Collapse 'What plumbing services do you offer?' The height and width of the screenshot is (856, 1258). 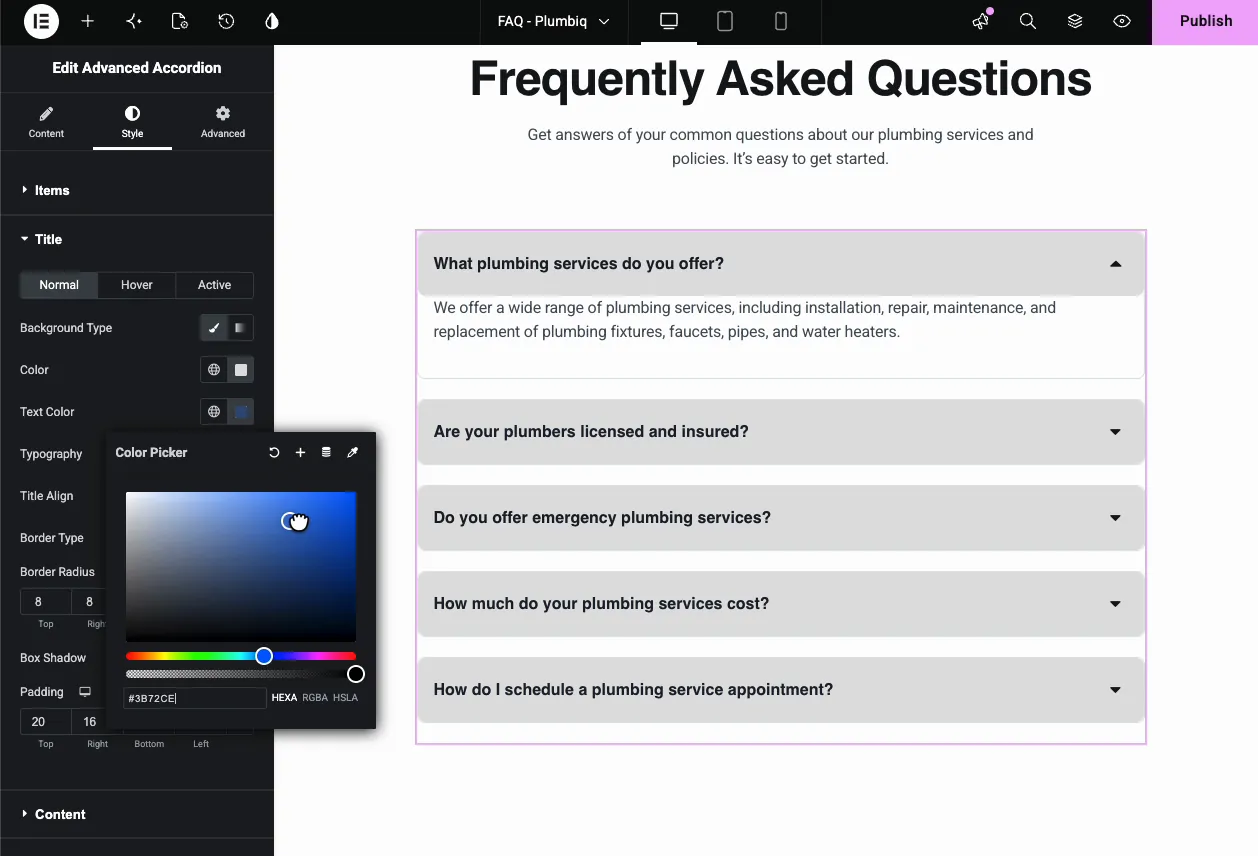(x=780, y=264)
